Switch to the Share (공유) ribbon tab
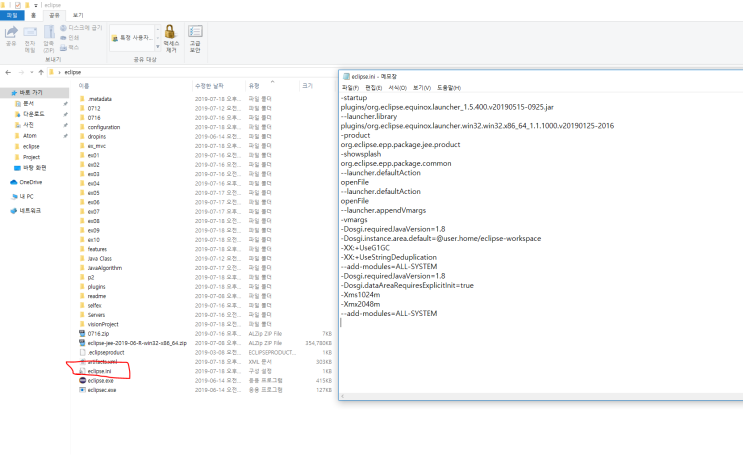The image size is (743, 455). (54, 15)
